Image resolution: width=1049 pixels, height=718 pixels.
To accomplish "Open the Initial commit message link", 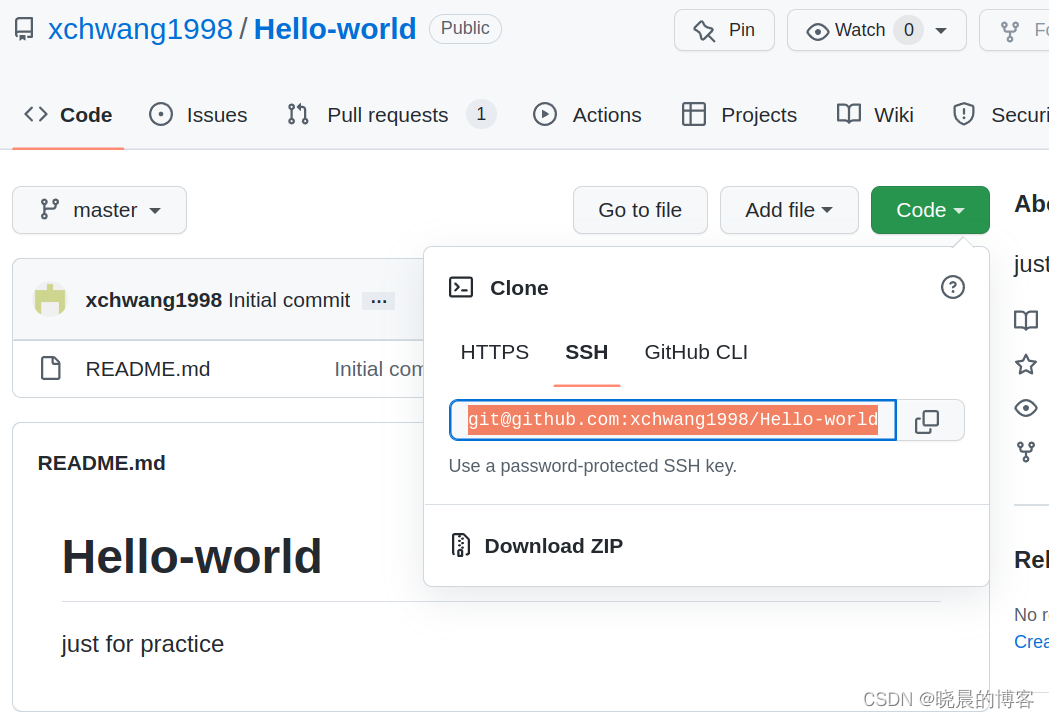I will point(289,300).
